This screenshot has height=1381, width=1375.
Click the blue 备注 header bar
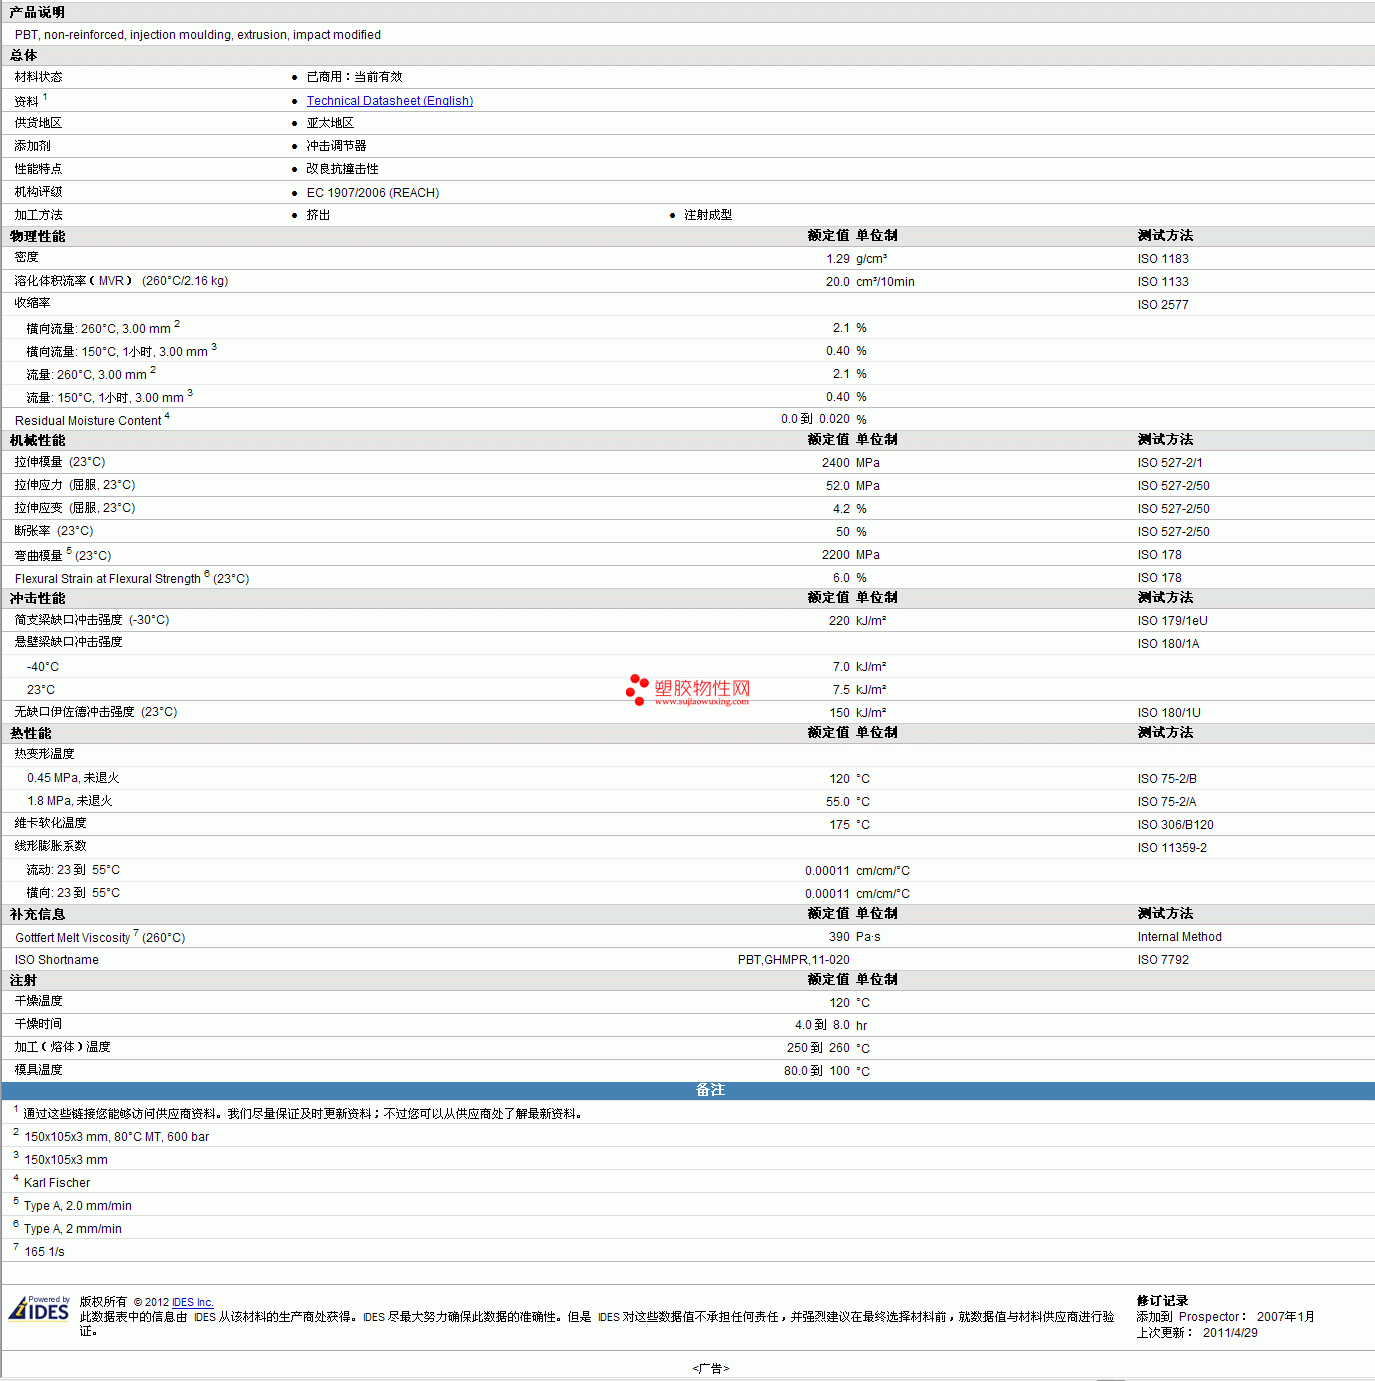pos(710,1090)
